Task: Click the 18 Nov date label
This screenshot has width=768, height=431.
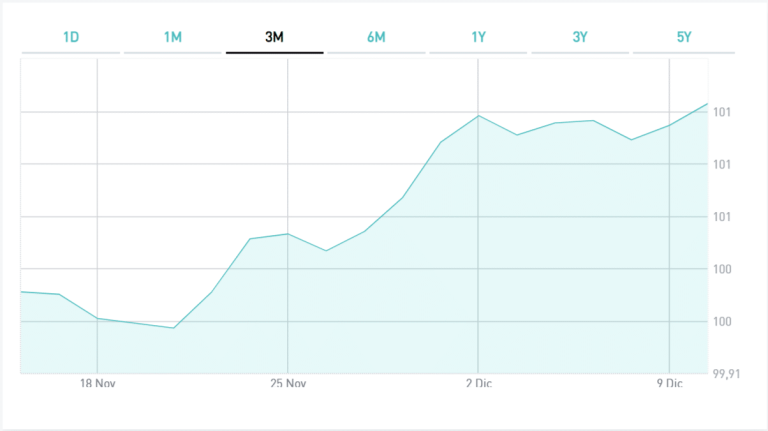Action: [97, 383]
